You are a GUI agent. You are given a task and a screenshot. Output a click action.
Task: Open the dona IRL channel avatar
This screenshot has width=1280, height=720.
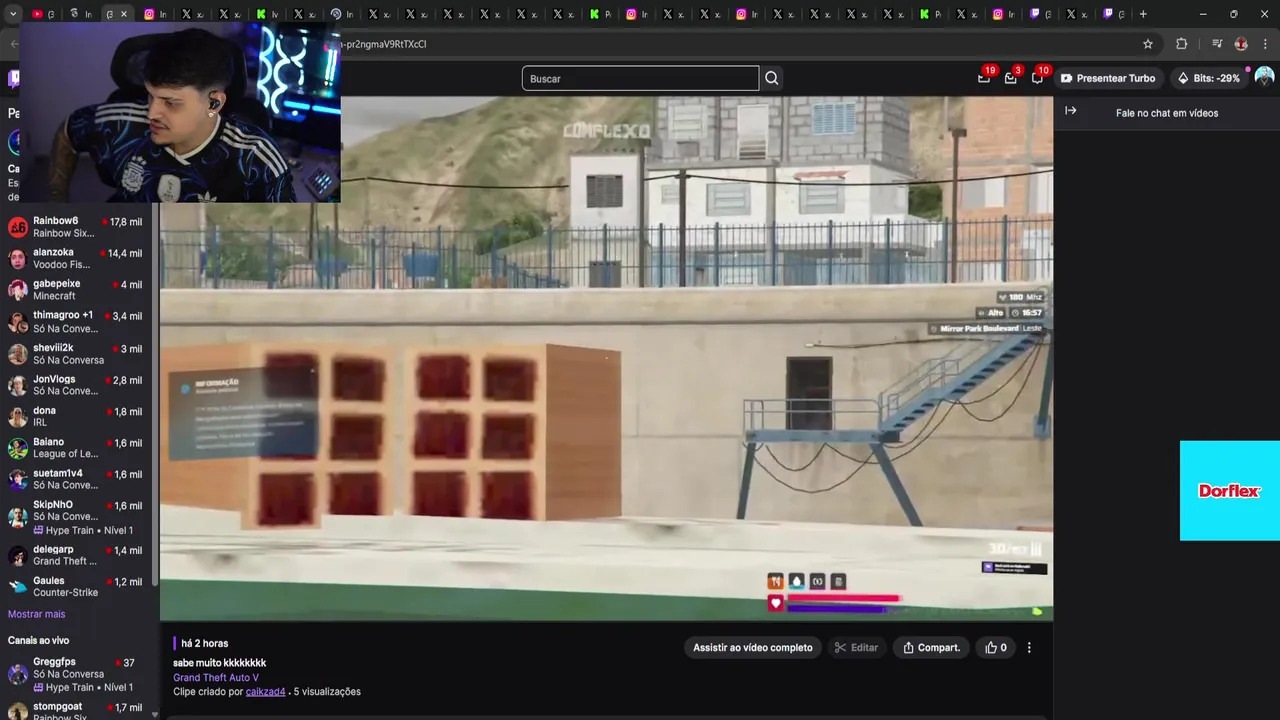click(x=17, y=417)
